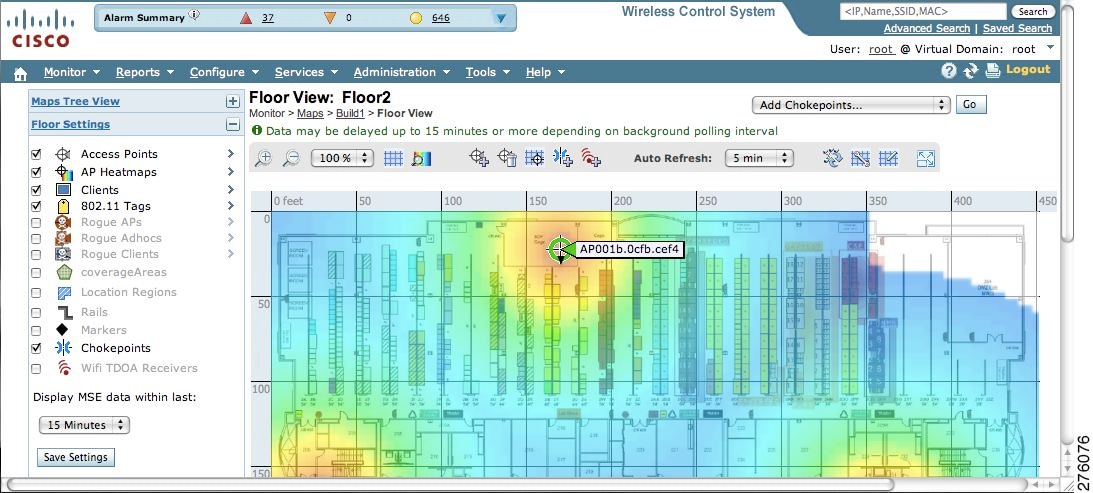This screenshot has width=1093, height=493.
Task: Open the Services menu
Action: coord(306,72)
